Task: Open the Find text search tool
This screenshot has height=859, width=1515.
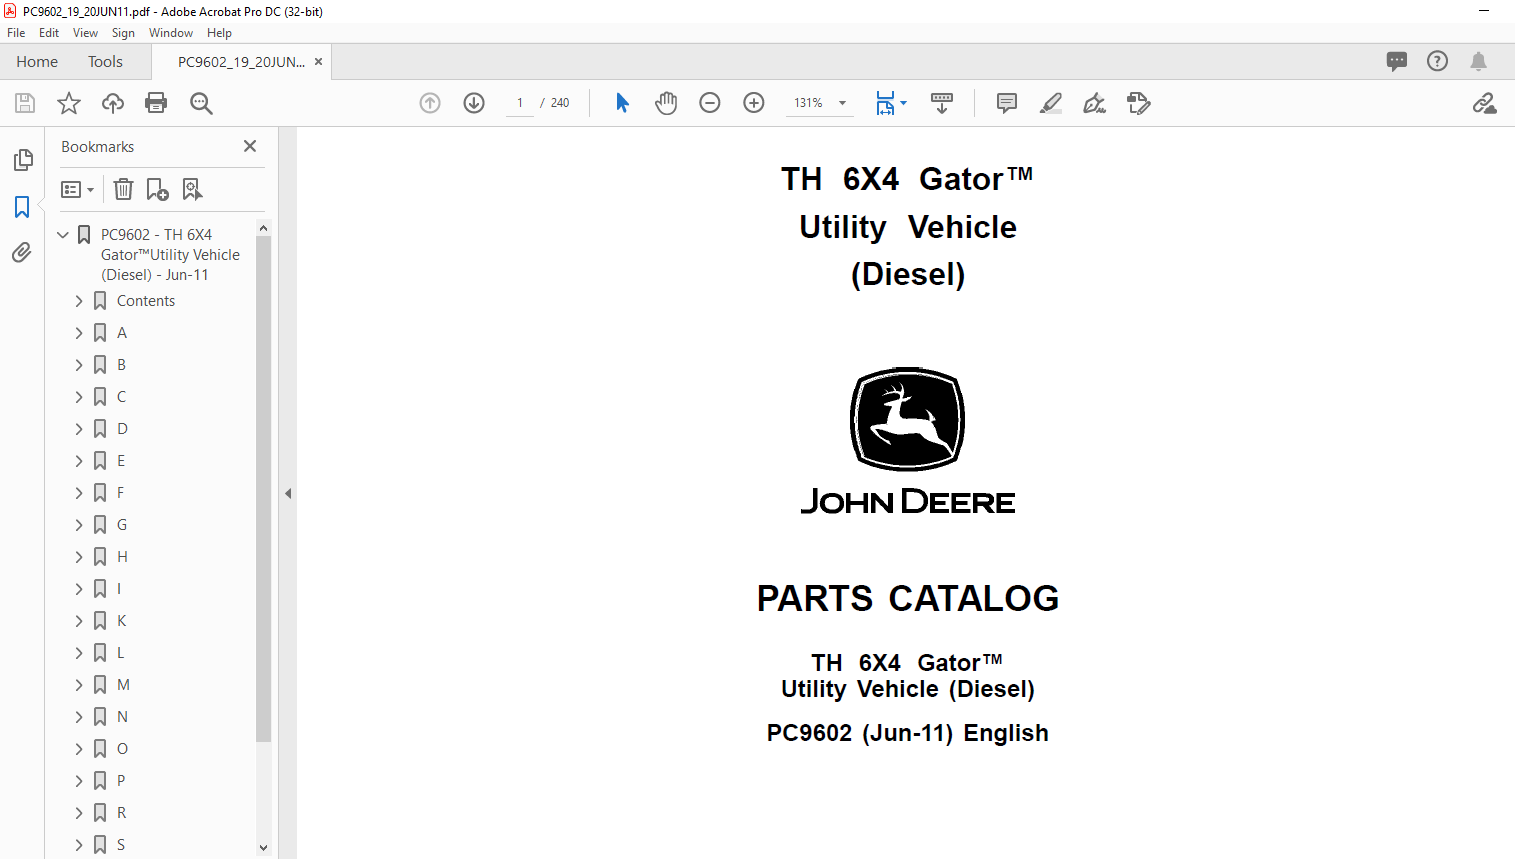Action: pos(201,103)
